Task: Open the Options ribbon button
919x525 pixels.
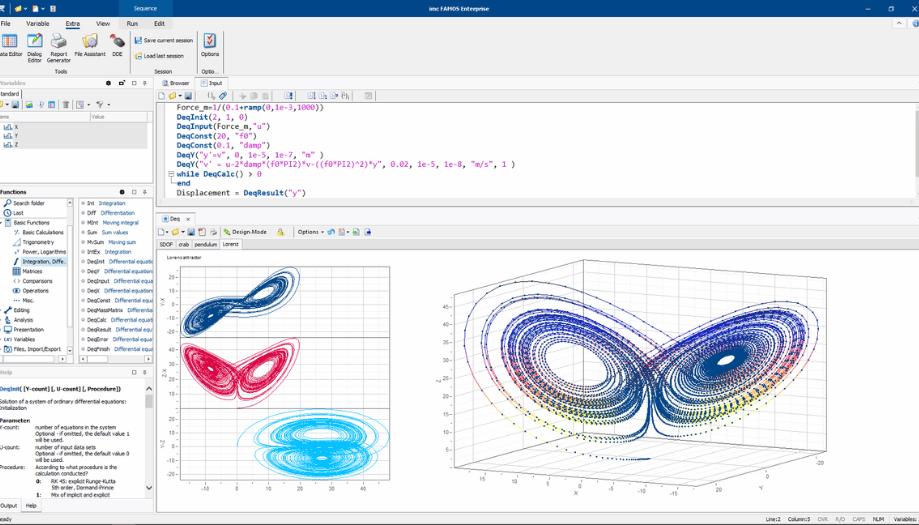Action: coord(210,45)
